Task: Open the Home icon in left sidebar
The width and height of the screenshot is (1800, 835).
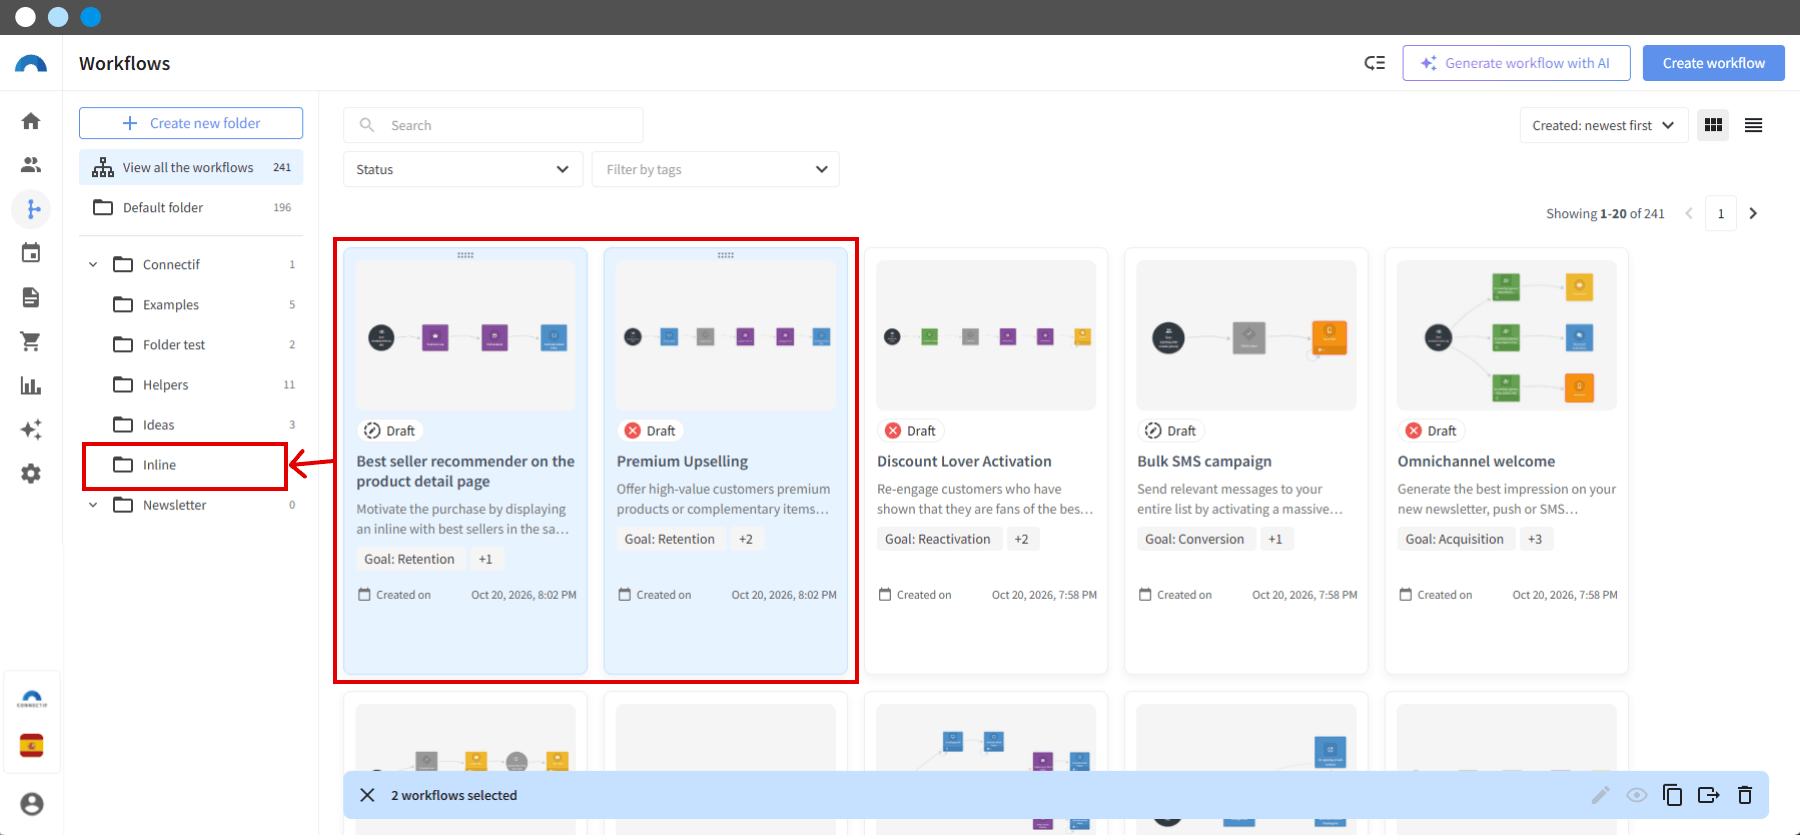Action: point(31,121)
